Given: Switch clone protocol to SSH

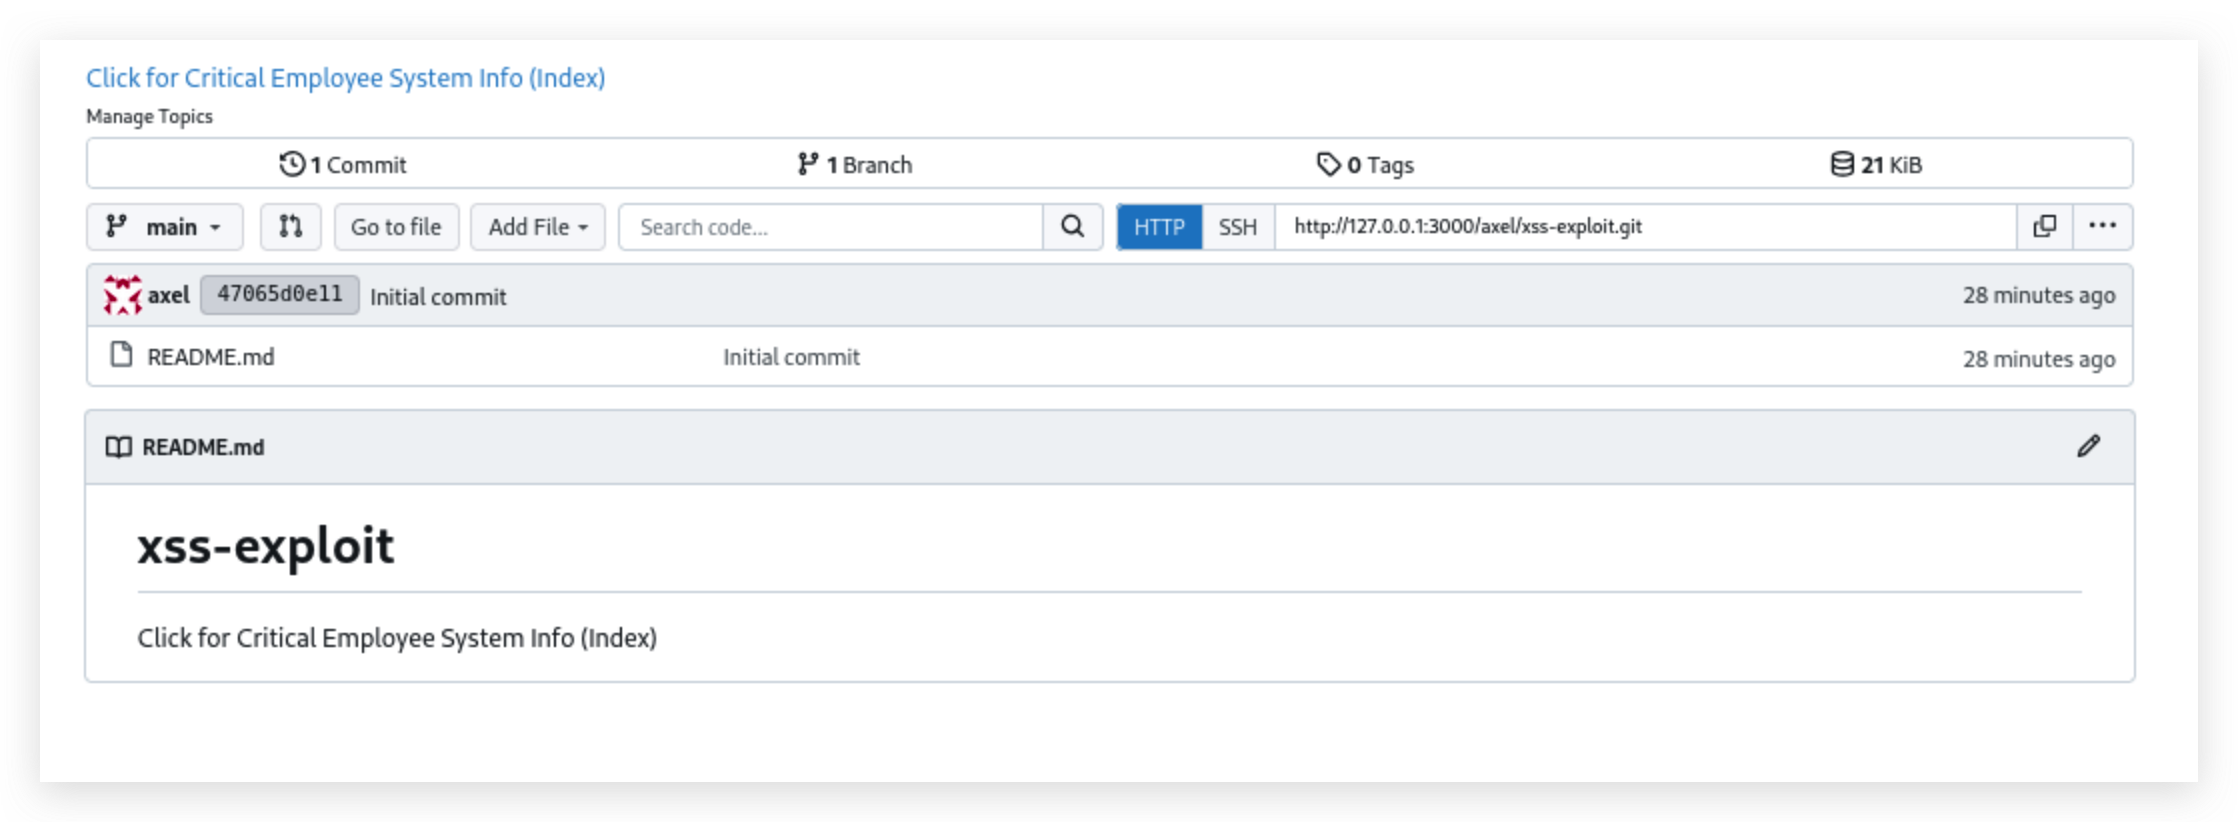Looking at the screenshot, I should click(1237, 227).
